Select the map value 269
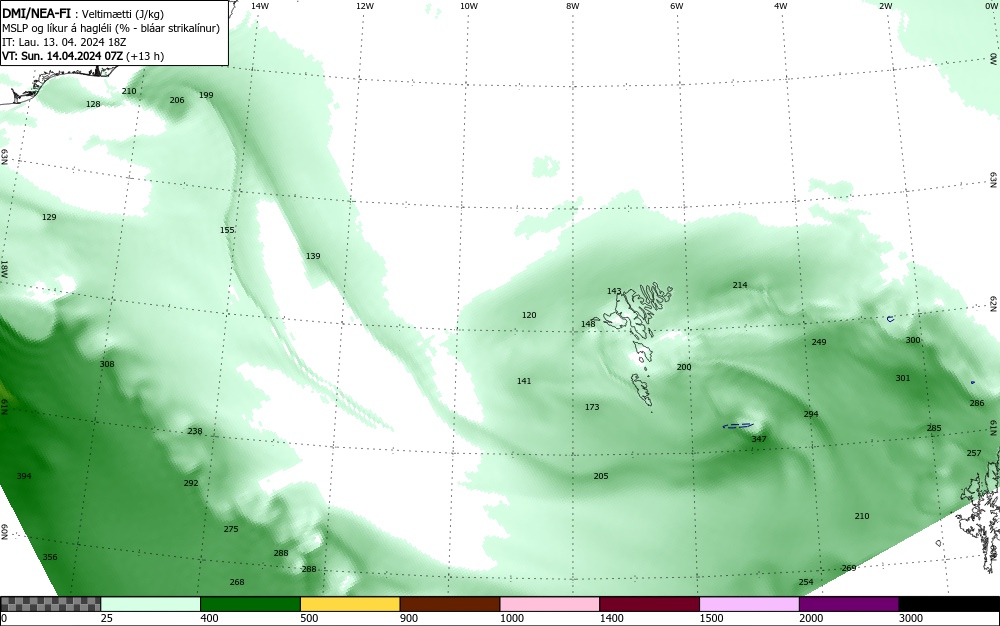The height and width of the screenshot is (626, 1000). point(849,568)
